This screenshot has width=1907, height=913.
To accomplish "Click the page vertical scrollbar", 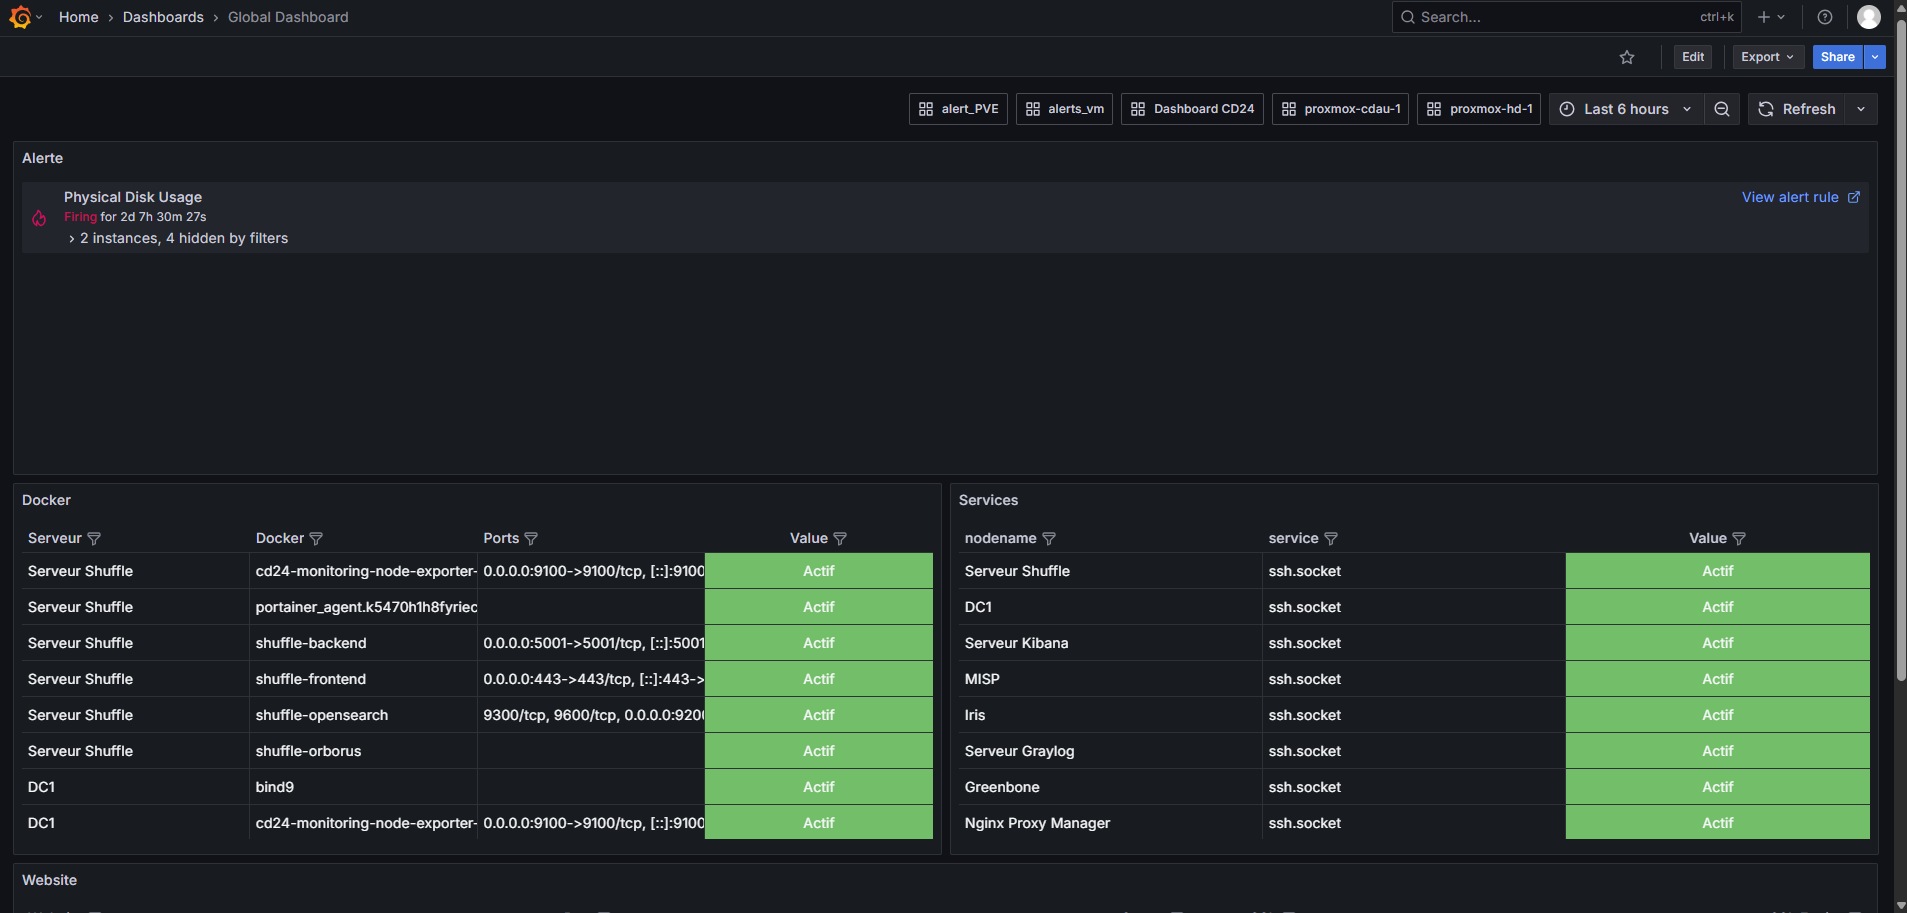I will (x=1901, y=350).
